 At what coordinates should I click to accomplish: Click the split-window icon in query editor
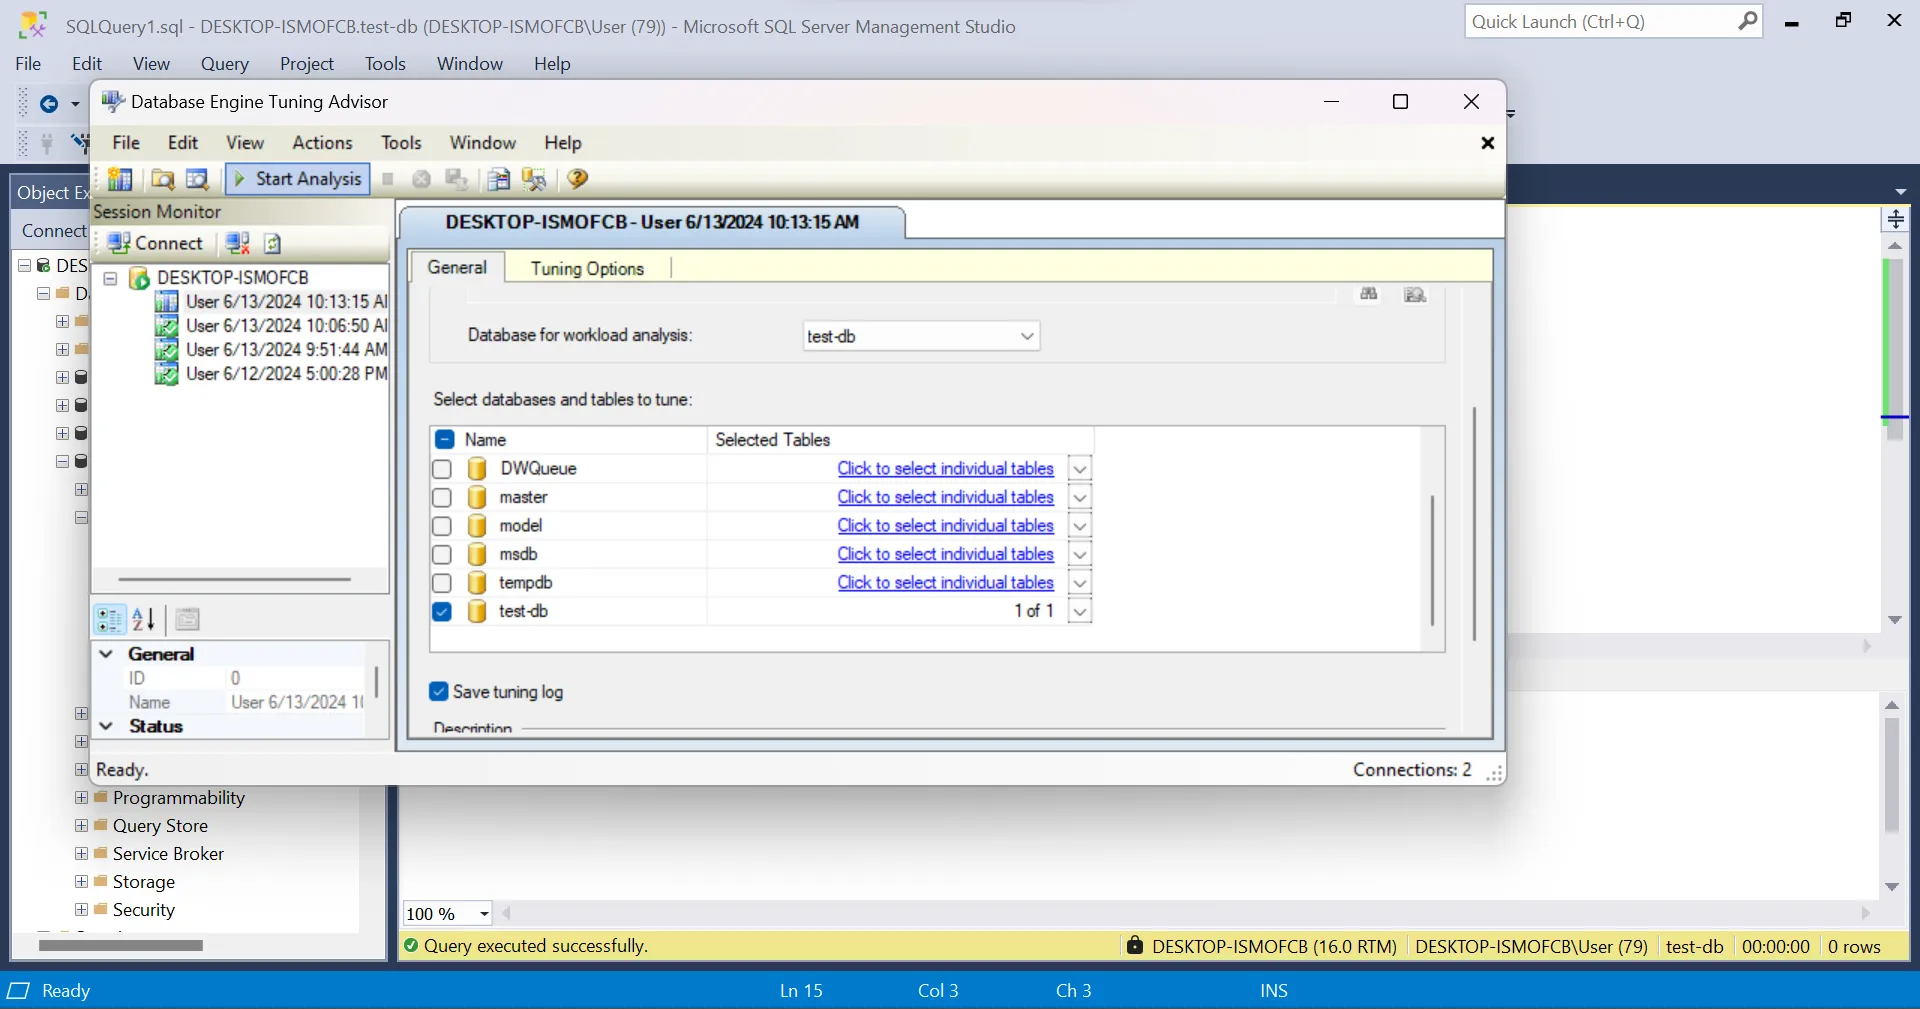[1895, 219]
